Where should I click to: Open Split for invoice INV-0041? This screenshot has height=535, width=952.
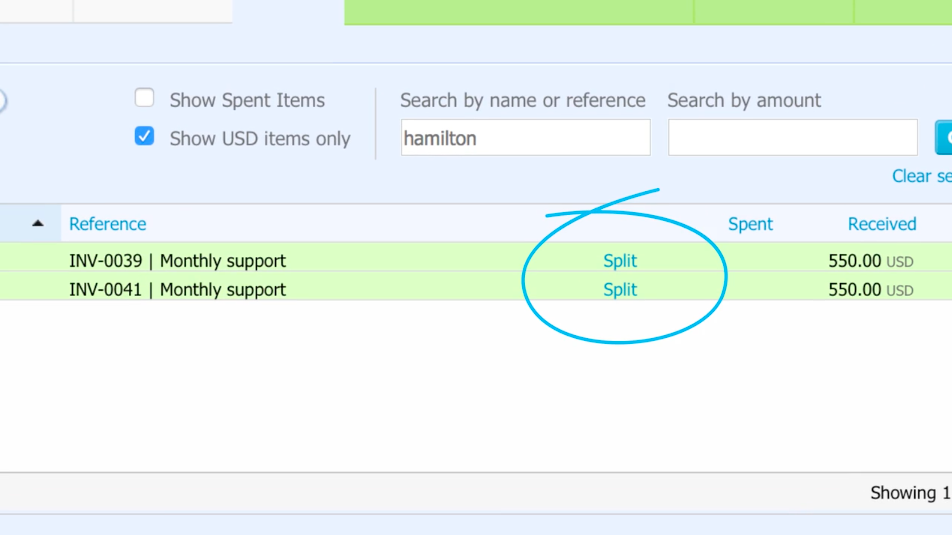(620, 290)
